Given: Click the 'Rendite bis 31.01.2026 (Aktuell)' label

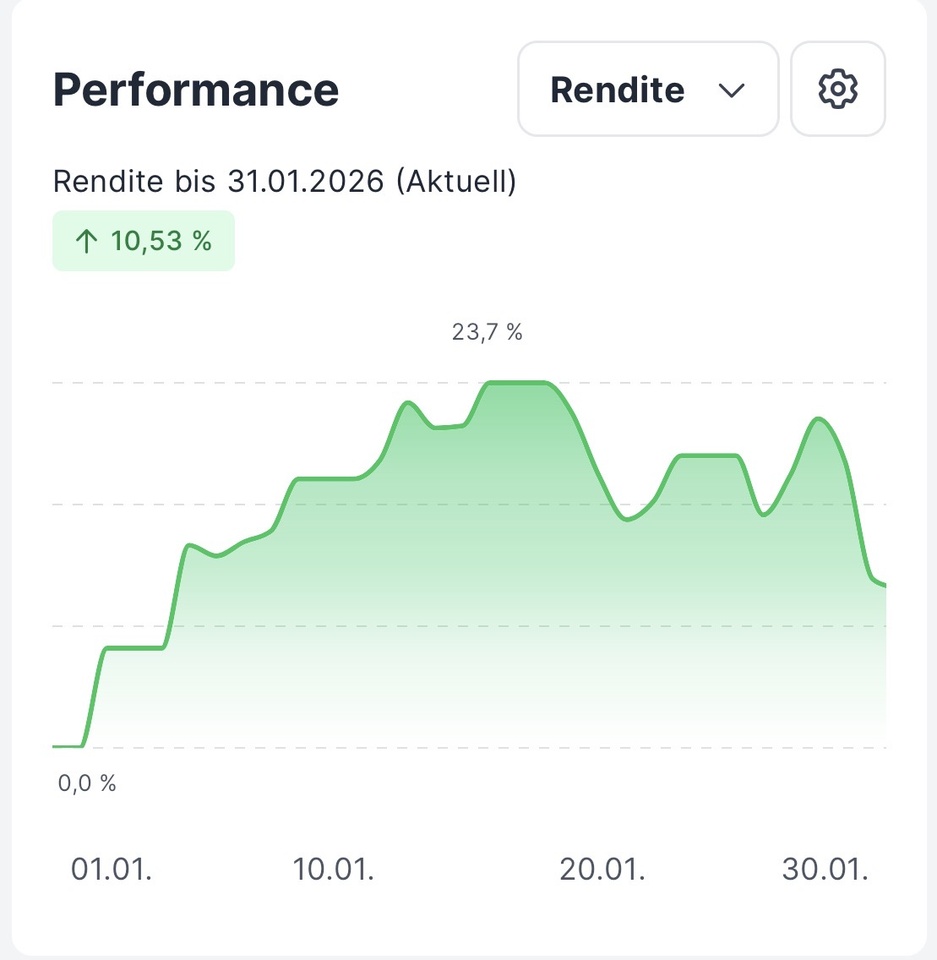Looking at the screenshot, I should pyautogui.click(x=284, y=183).
